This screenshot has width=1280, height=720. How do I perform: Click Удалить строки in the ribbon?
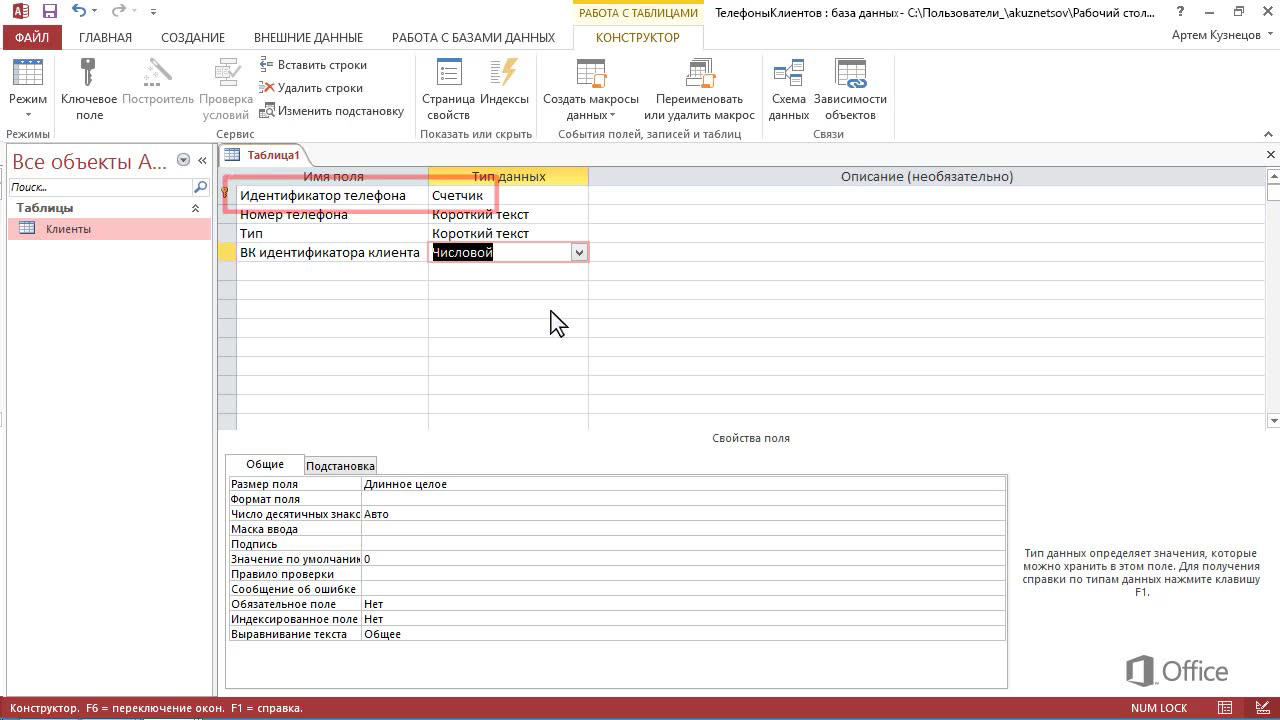311,88
